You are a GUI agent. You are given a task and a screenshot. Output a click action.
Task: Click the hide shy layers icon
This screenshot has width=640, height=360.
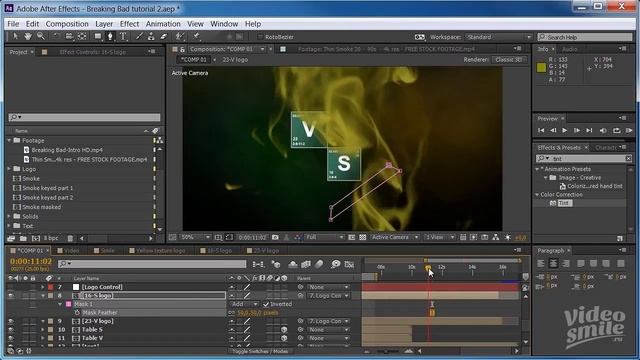(293, 264)
